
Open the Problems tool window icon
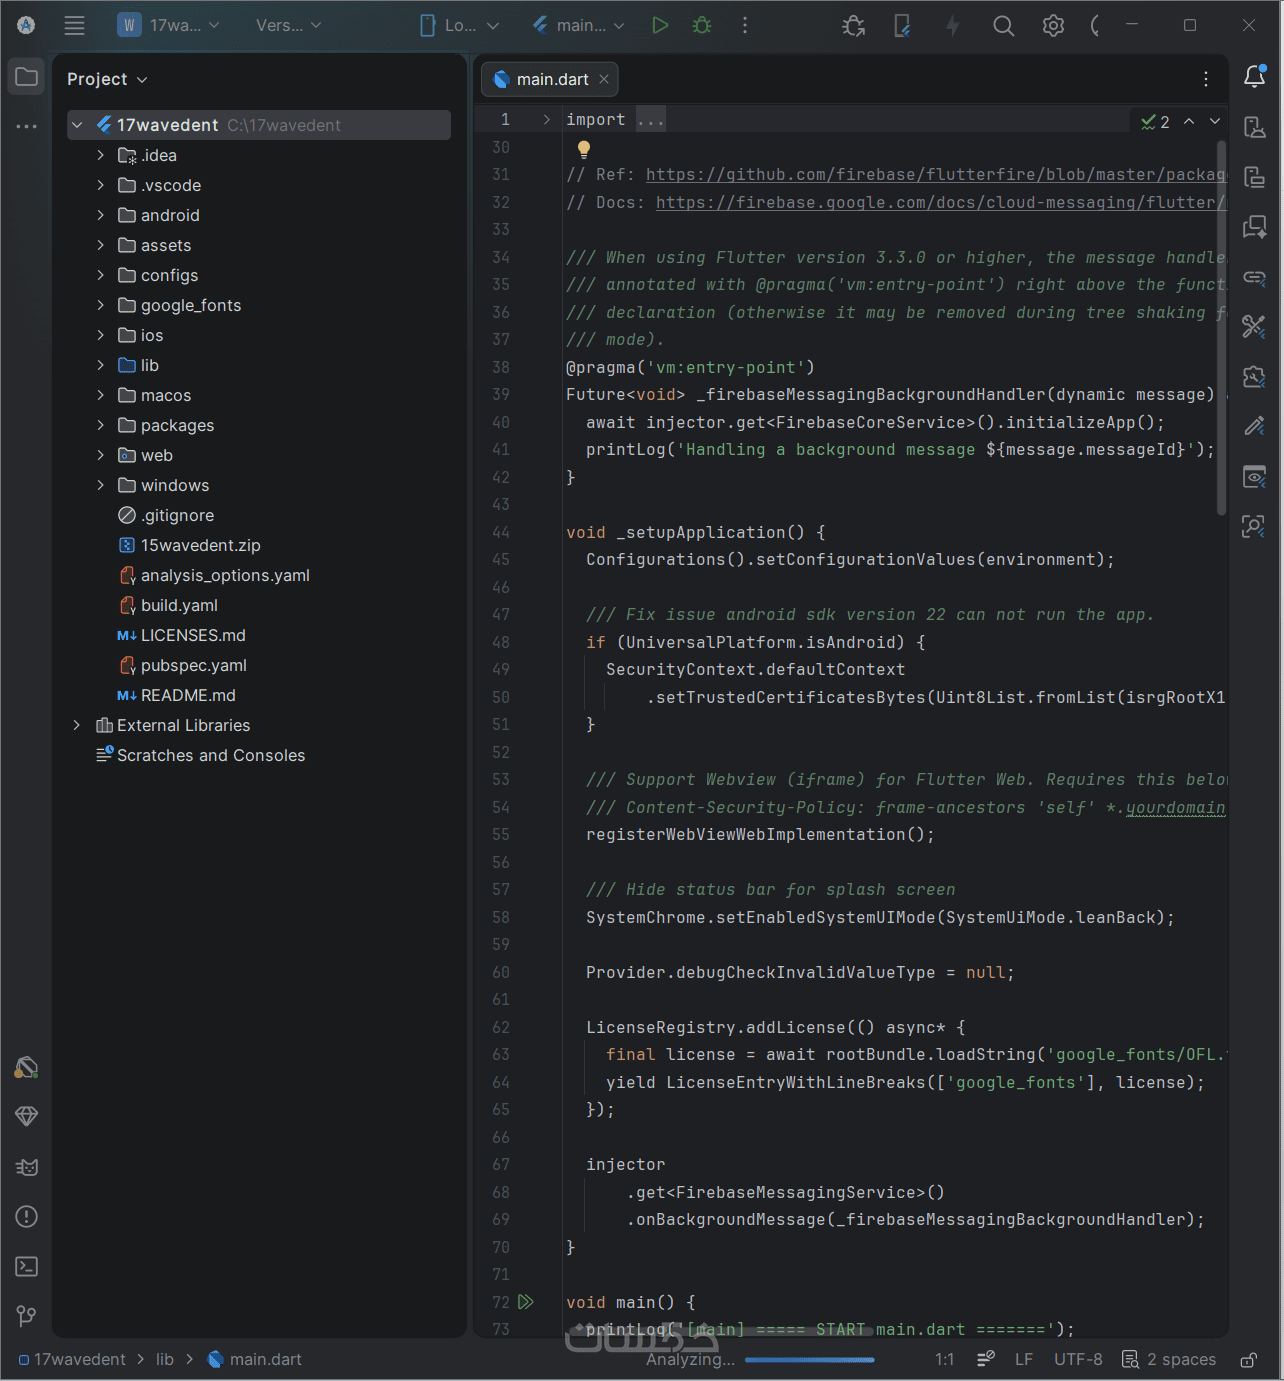point(27,1216)
